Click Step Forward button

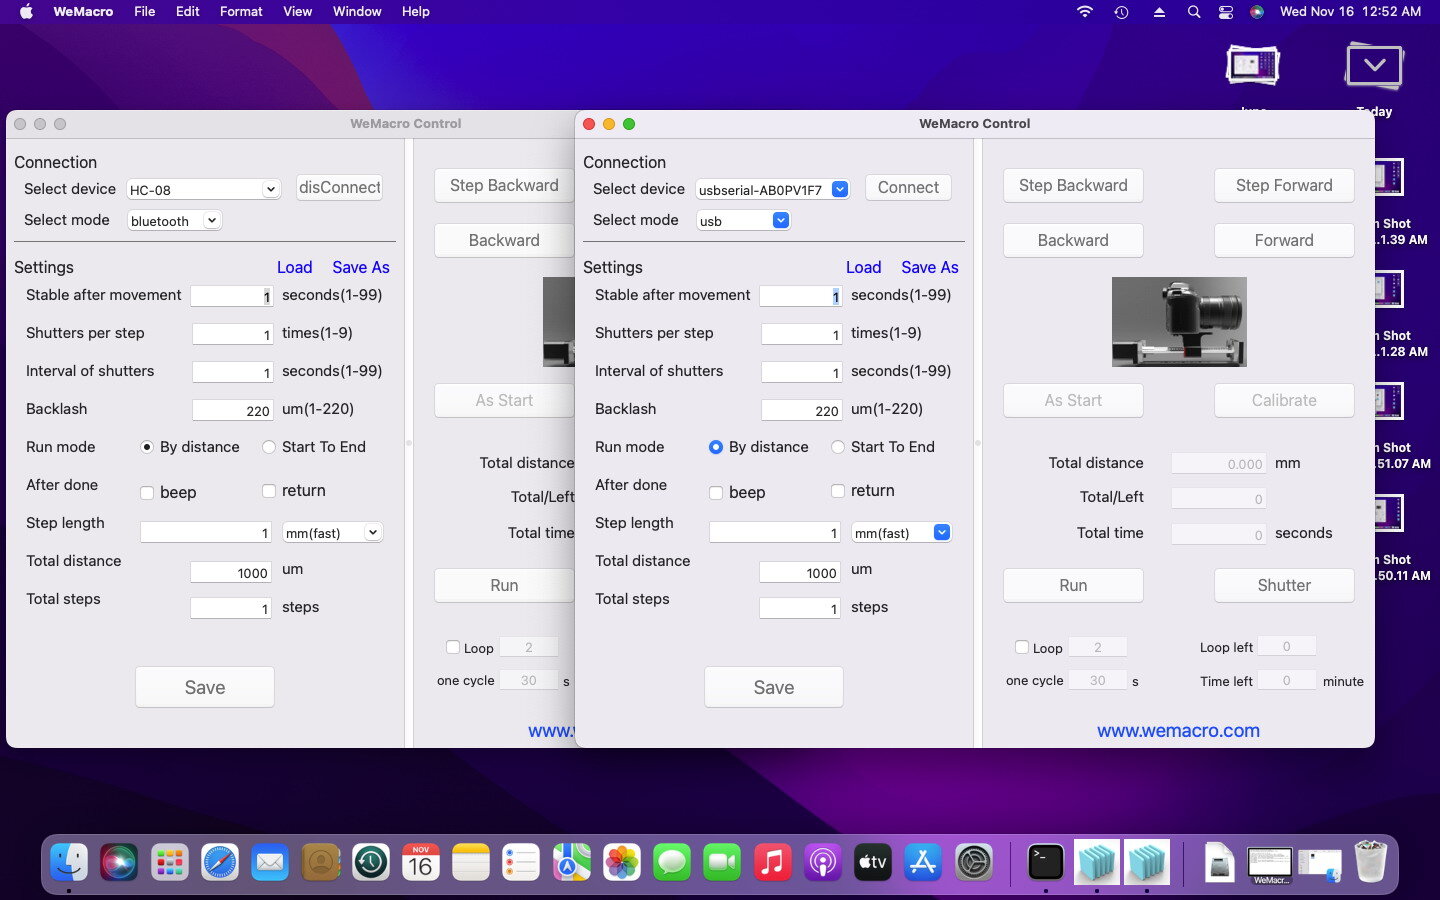coord(1284,185)
